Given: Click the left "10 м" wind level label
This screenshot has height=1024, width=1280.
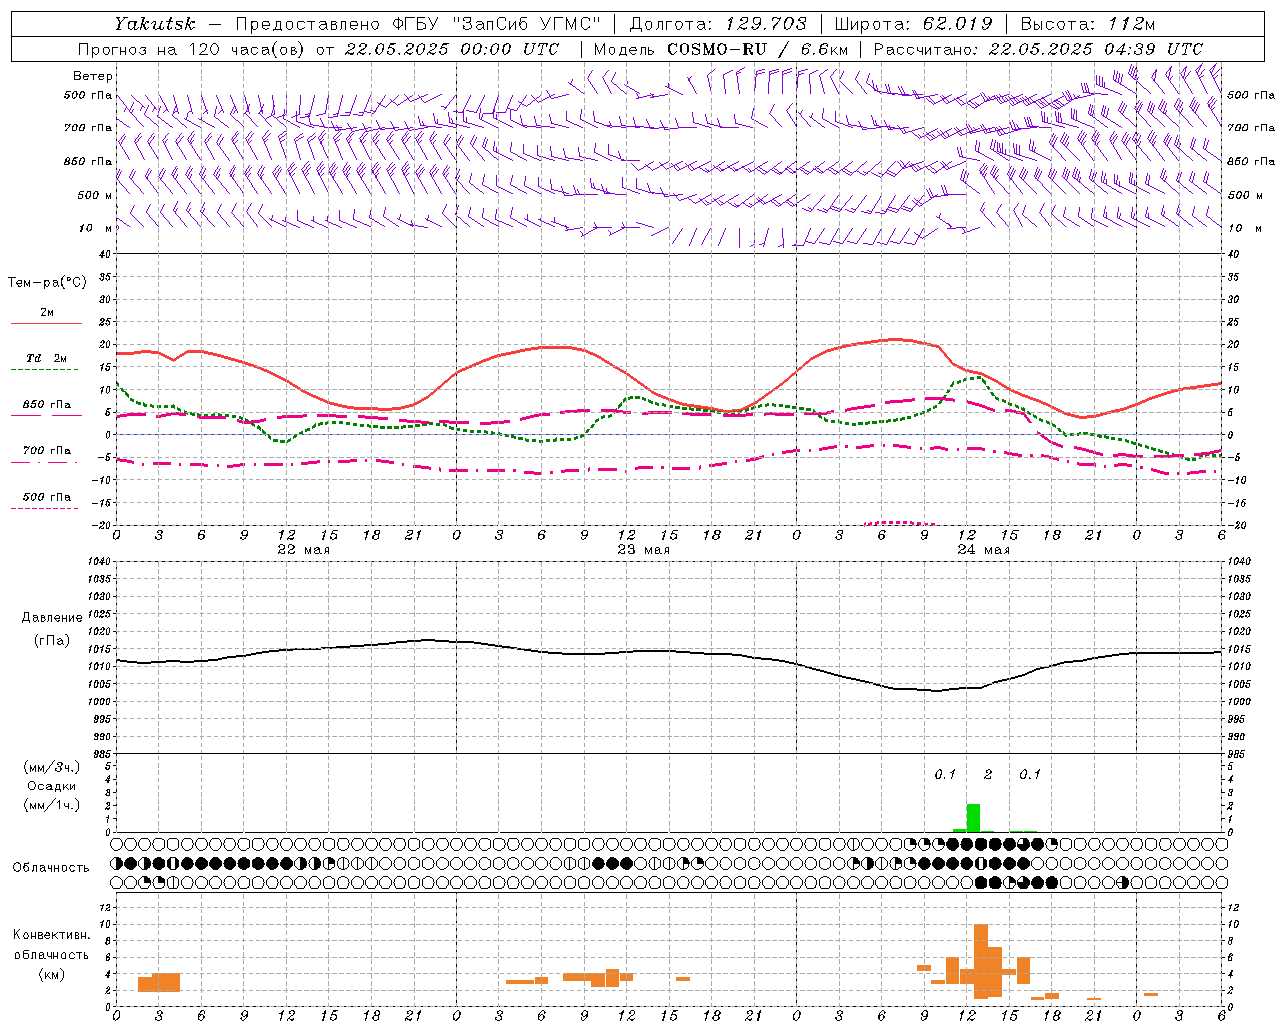Looking at the screenshot, I should point(96,228).
